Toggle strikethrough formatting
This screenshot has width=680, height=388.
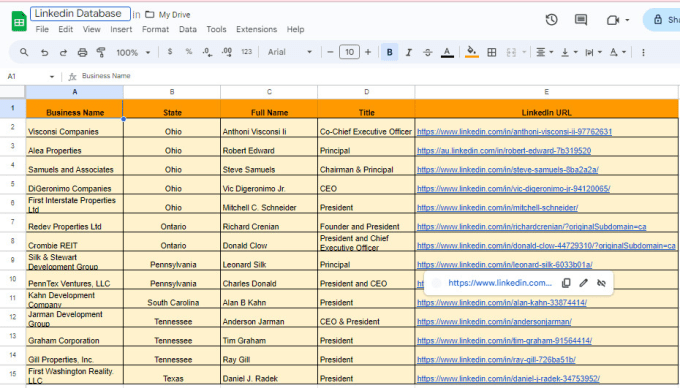tap(428, 52)
